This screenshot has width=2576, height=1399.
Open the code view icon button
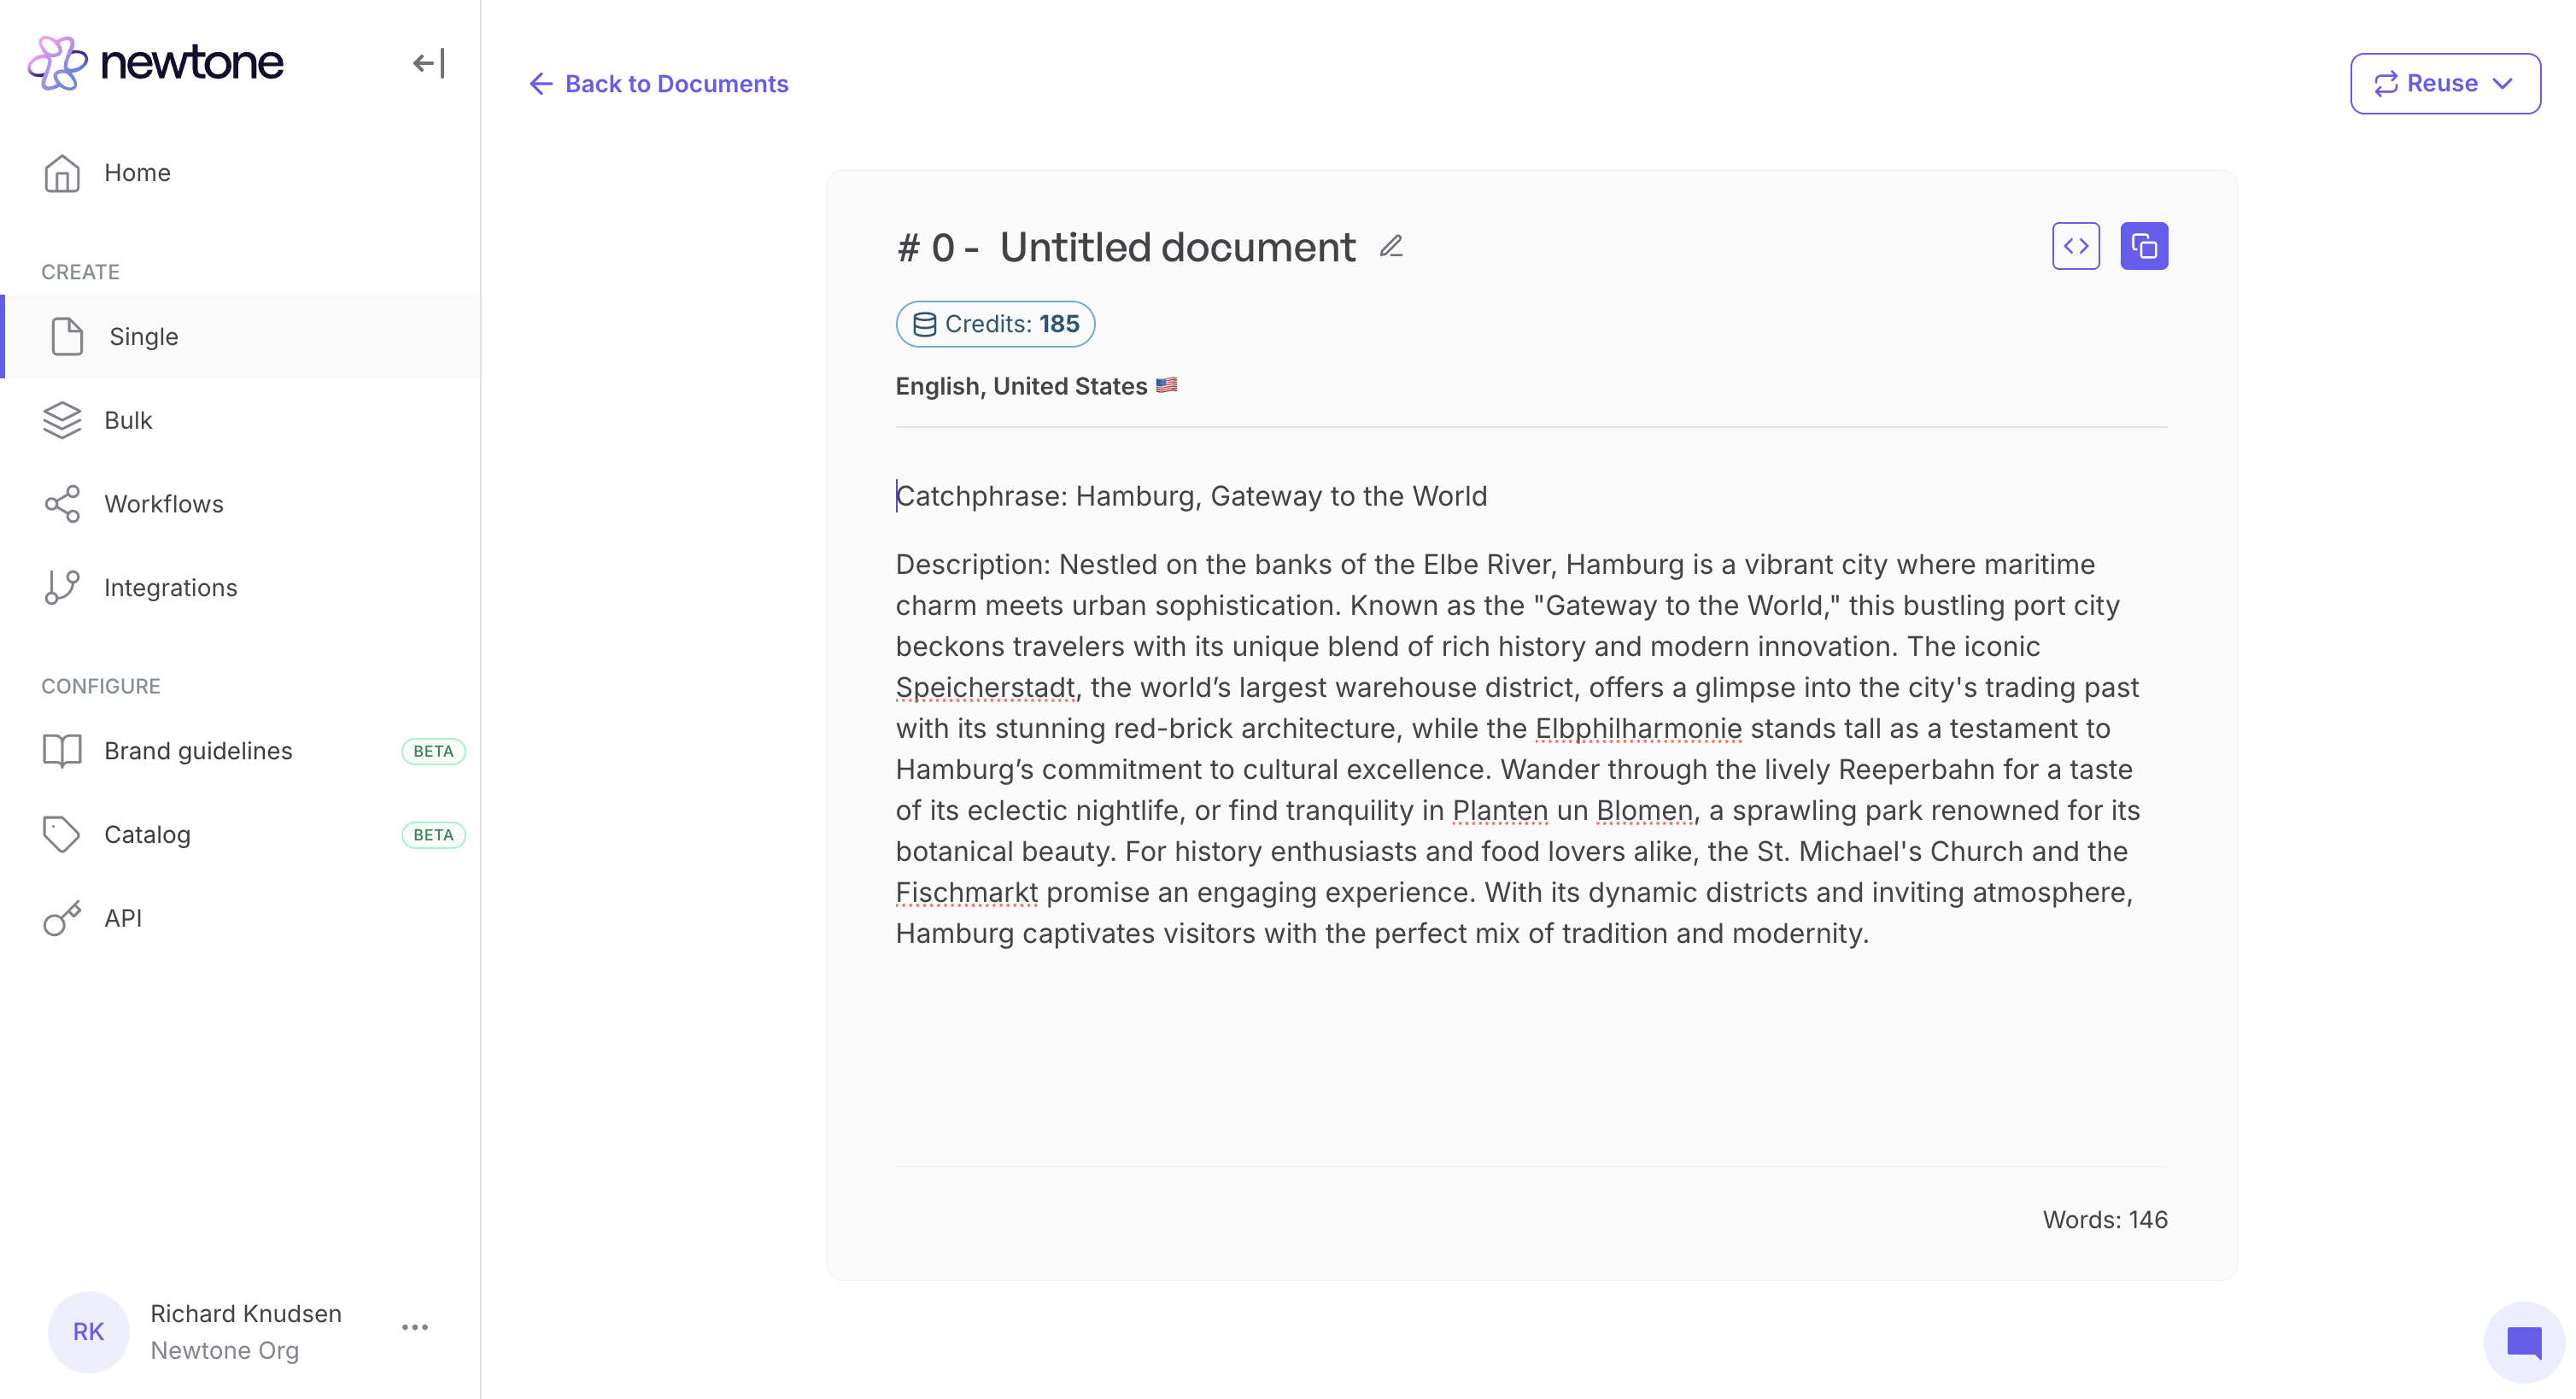tap(2075, 246)
